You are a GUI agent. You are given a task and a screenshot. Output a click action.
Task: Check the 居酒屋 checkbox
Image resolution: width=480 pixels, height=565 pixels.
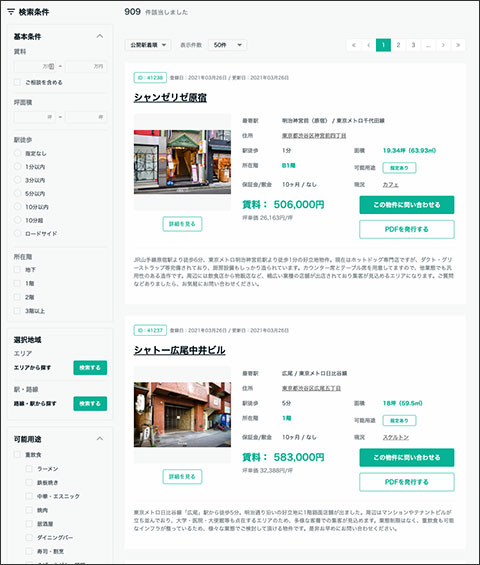(29, 524)
